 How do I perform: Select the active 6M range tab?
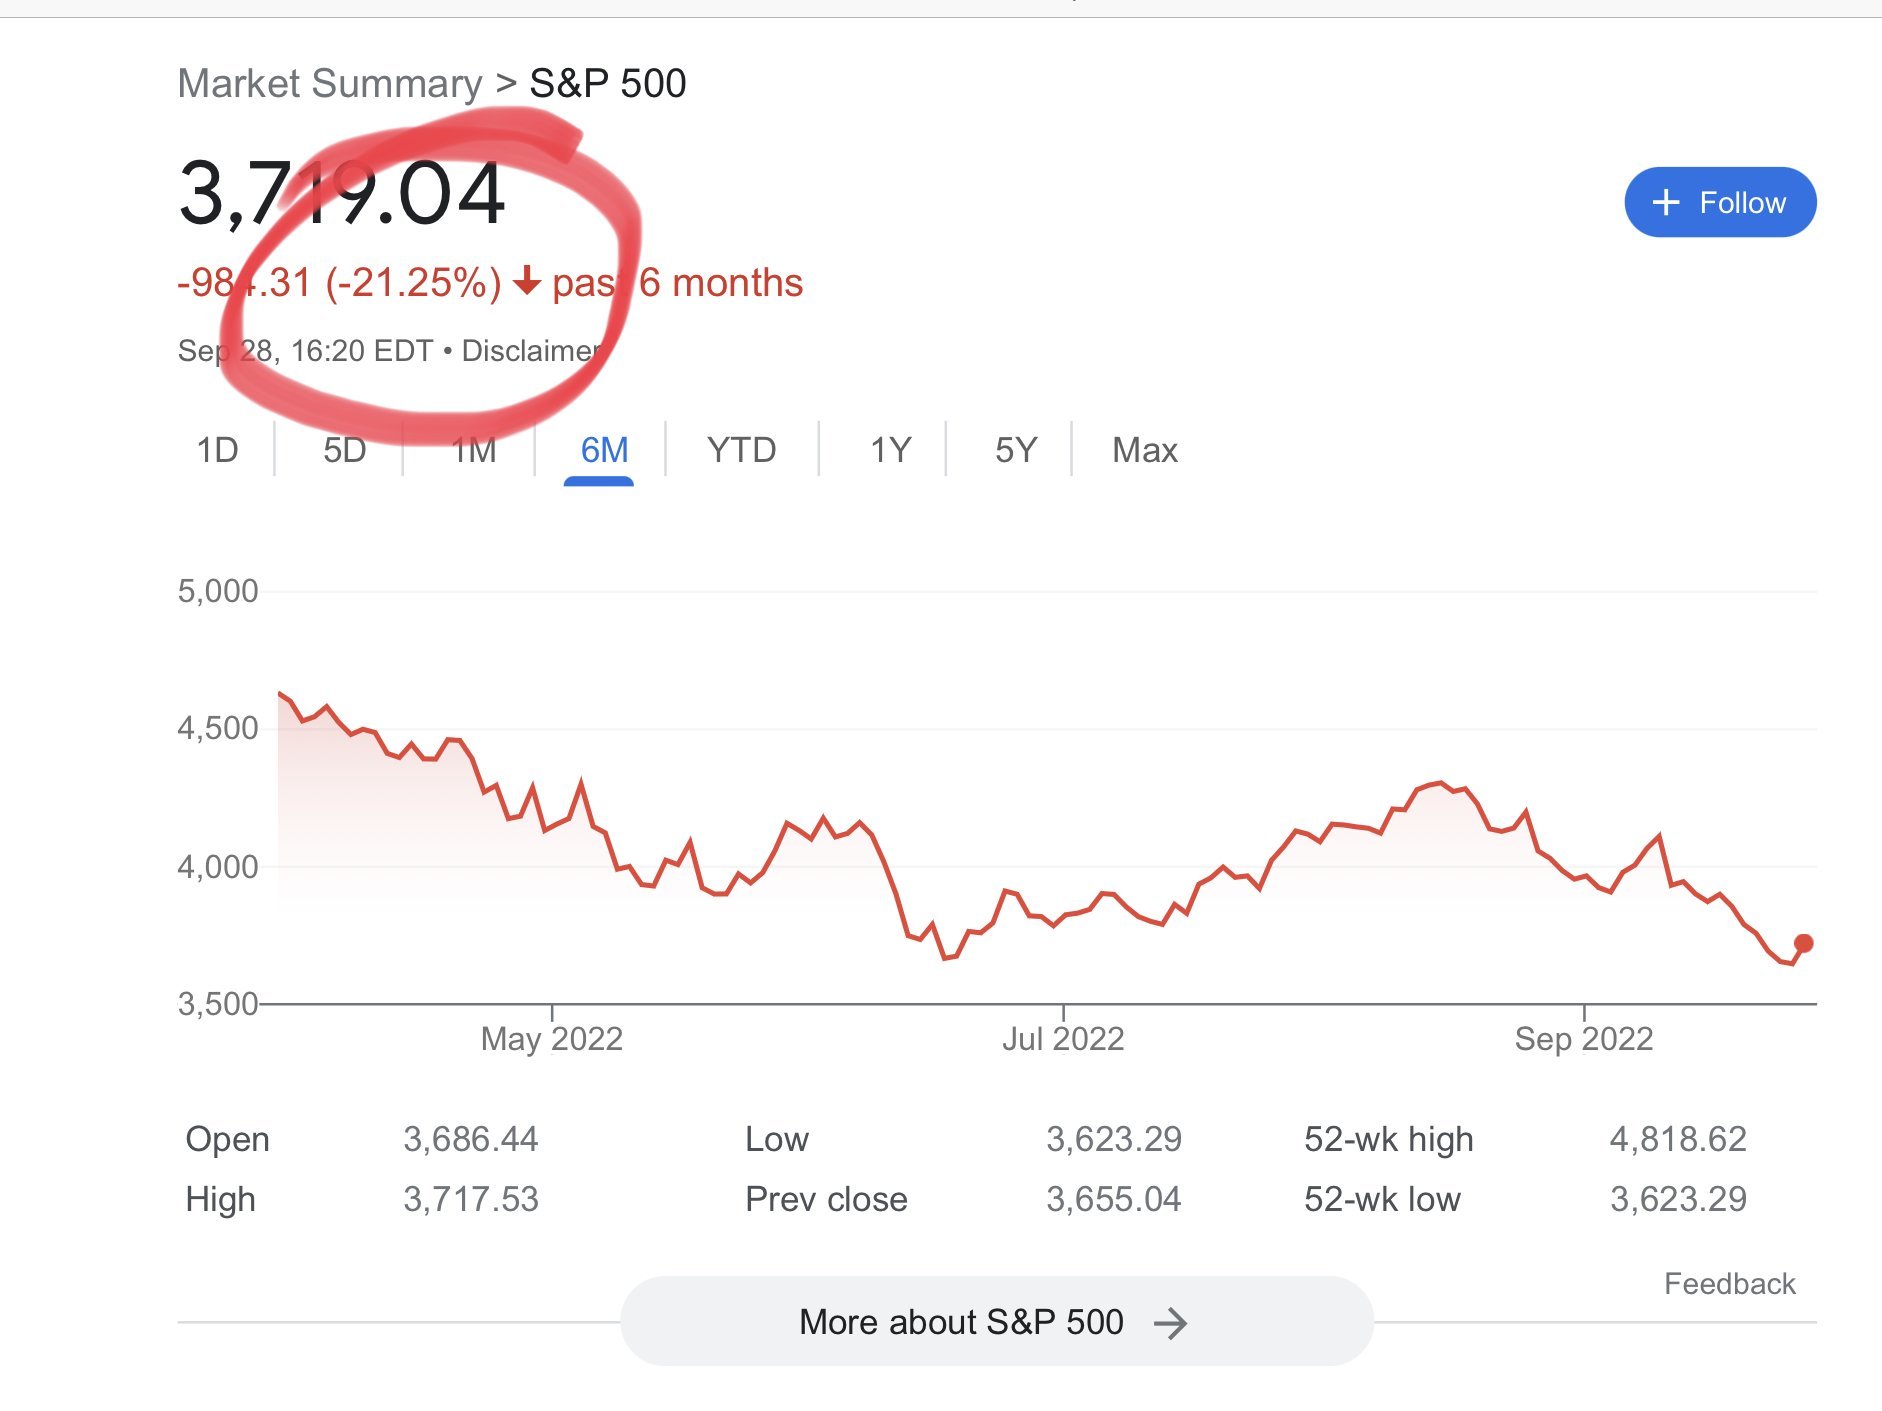point(604,450)
